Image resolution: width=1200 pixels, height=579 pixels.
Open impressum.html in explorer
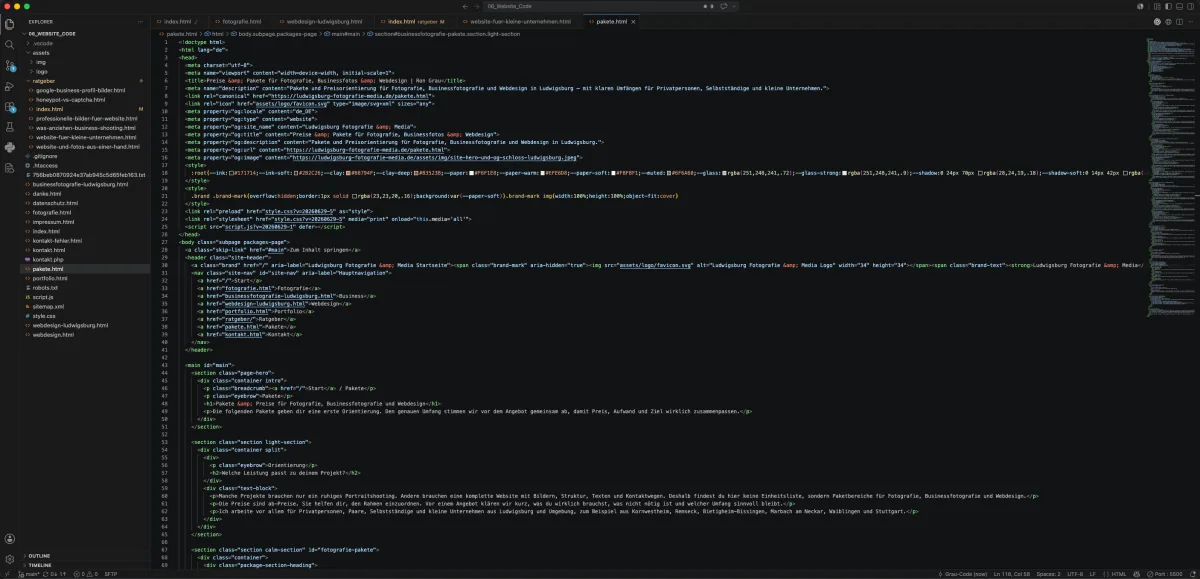point(52,222)
